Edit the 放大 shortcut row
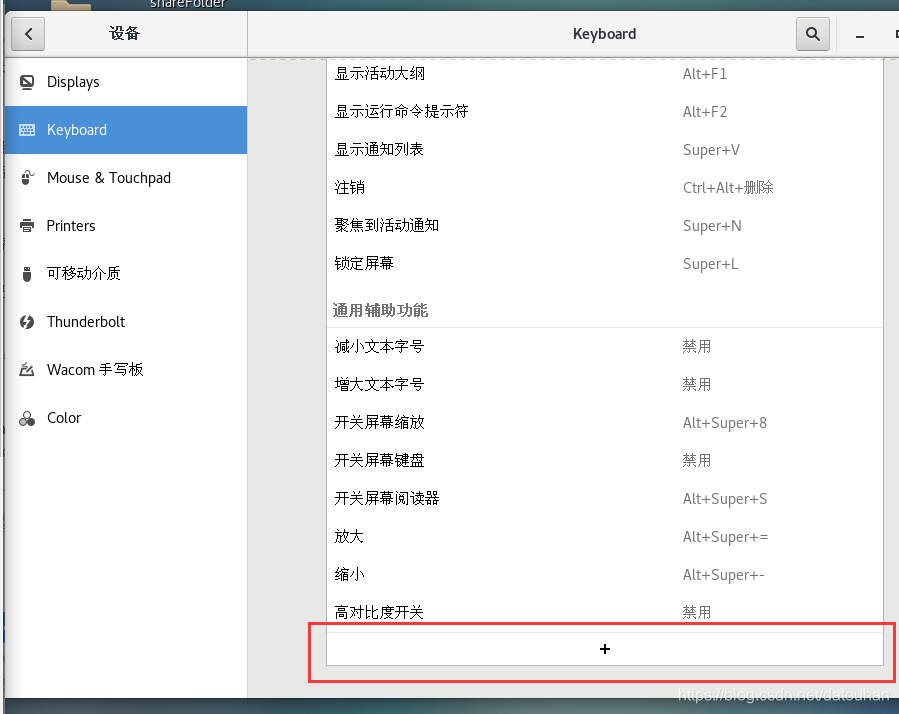Screen dimensions: 899x714 pyautogui.click(x=605, y=536)
